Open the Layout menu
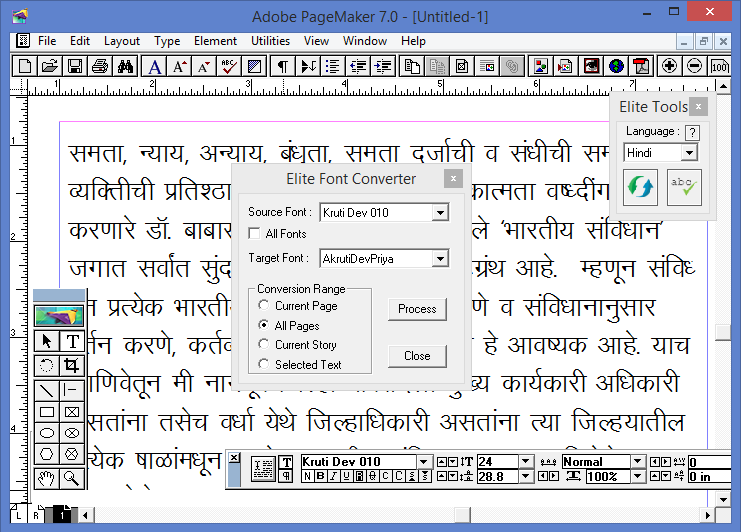 122,41
